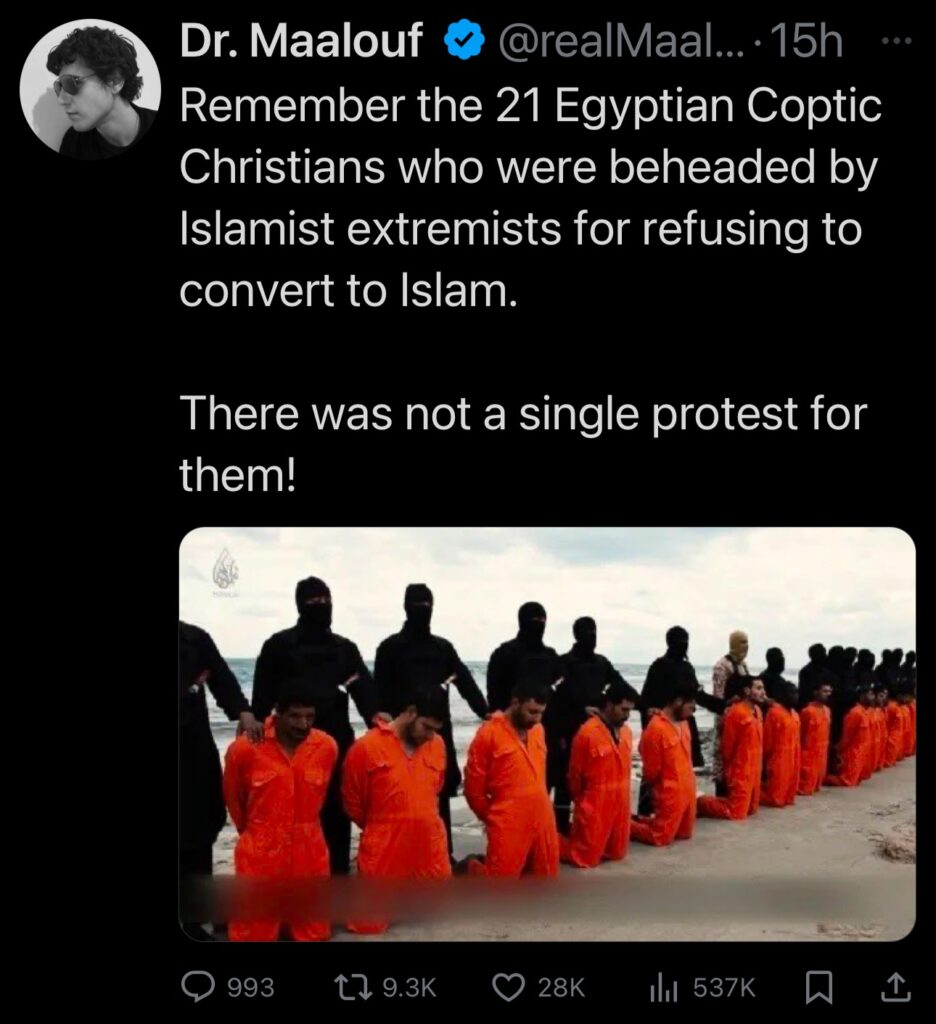Bookmark this tweet
Image resolution: width=936 pixels, height=1024 pixels.
click(x=818, y=987)
